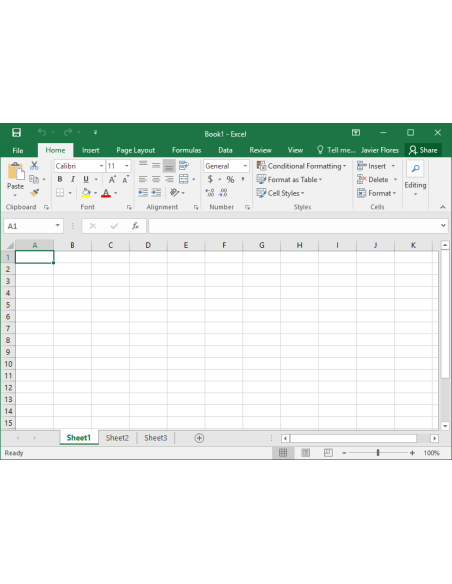Switch to the Page Layout tab

136,150
